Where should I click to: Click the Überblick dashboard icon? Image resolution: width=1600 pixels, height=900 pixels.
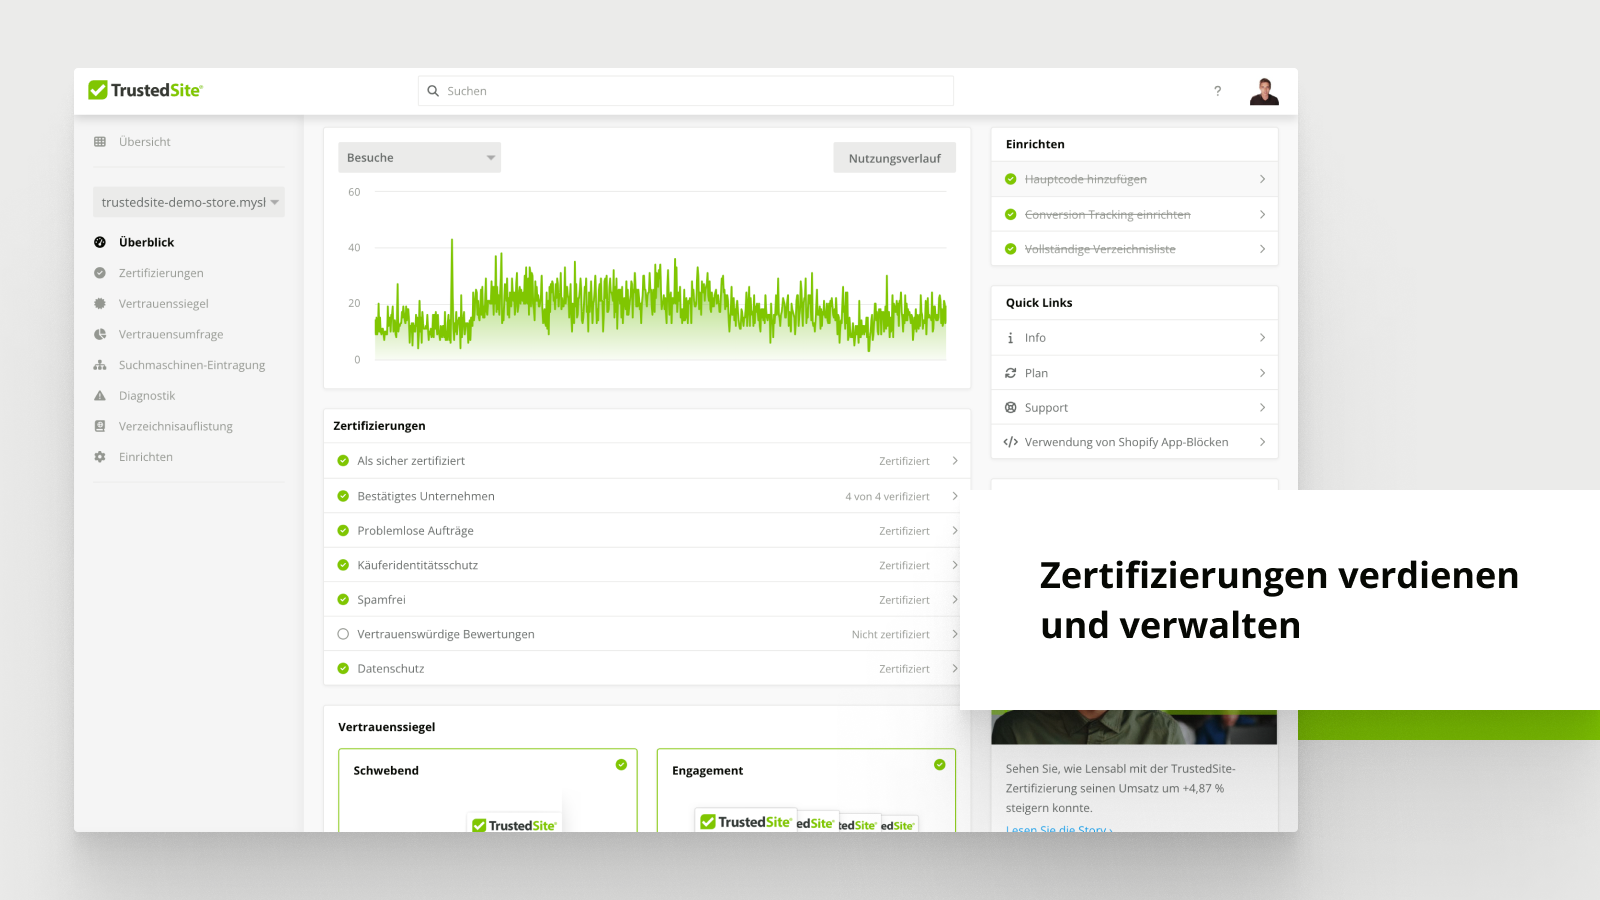(100, 242)
